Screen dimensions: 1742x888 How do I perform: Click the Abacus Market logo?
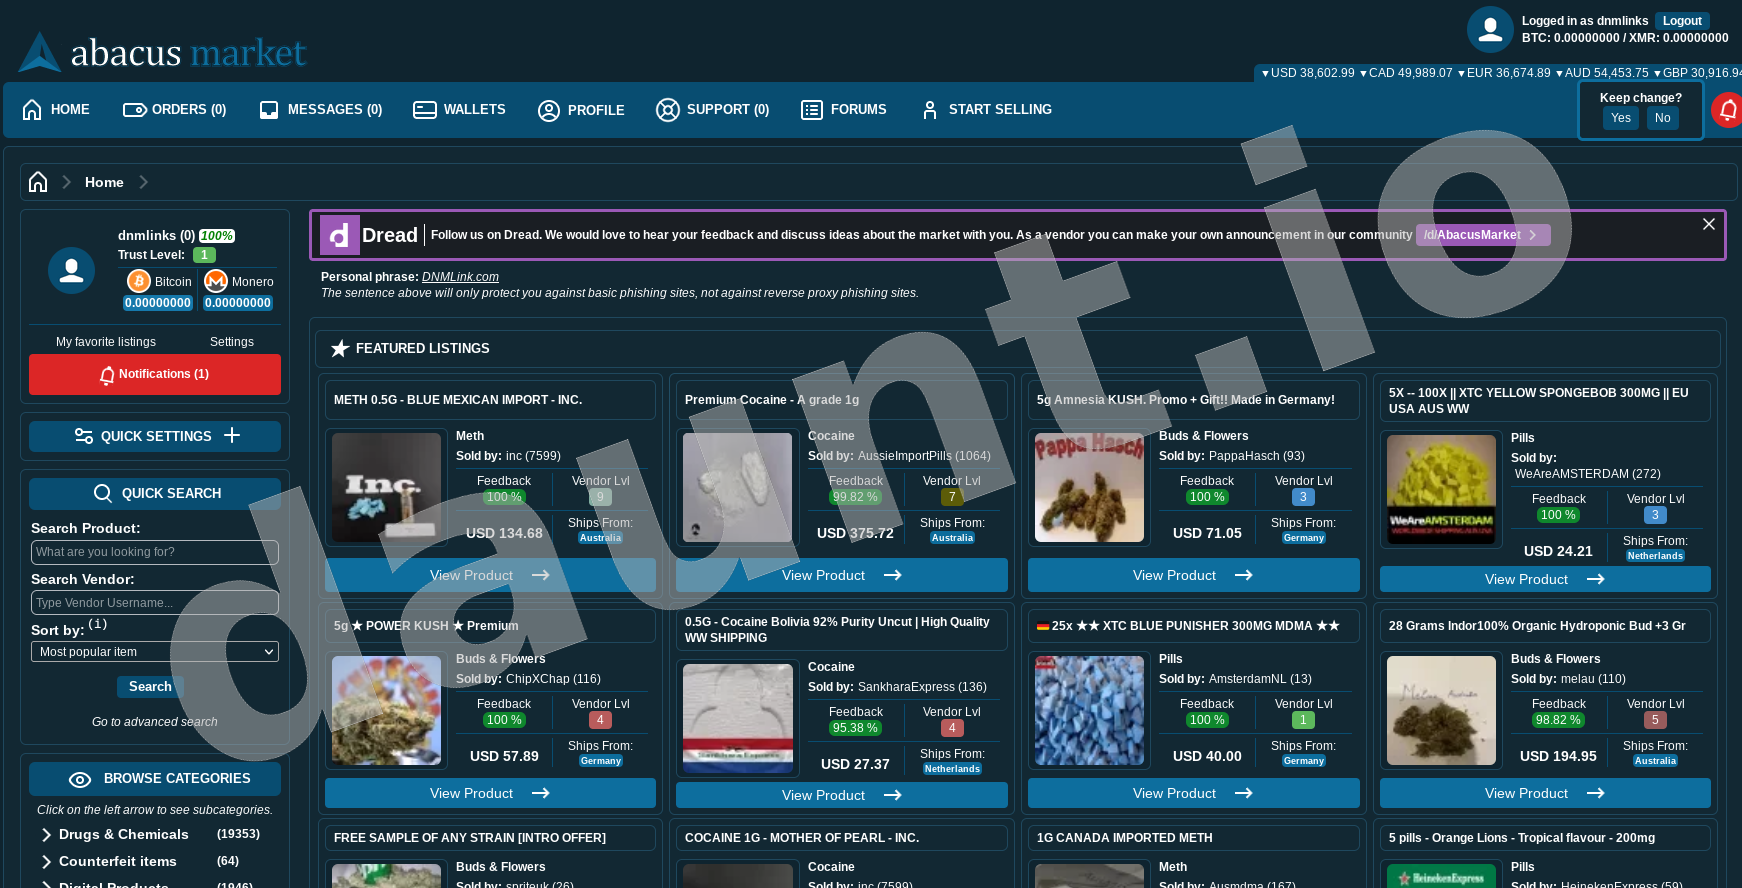click(162, 52)
